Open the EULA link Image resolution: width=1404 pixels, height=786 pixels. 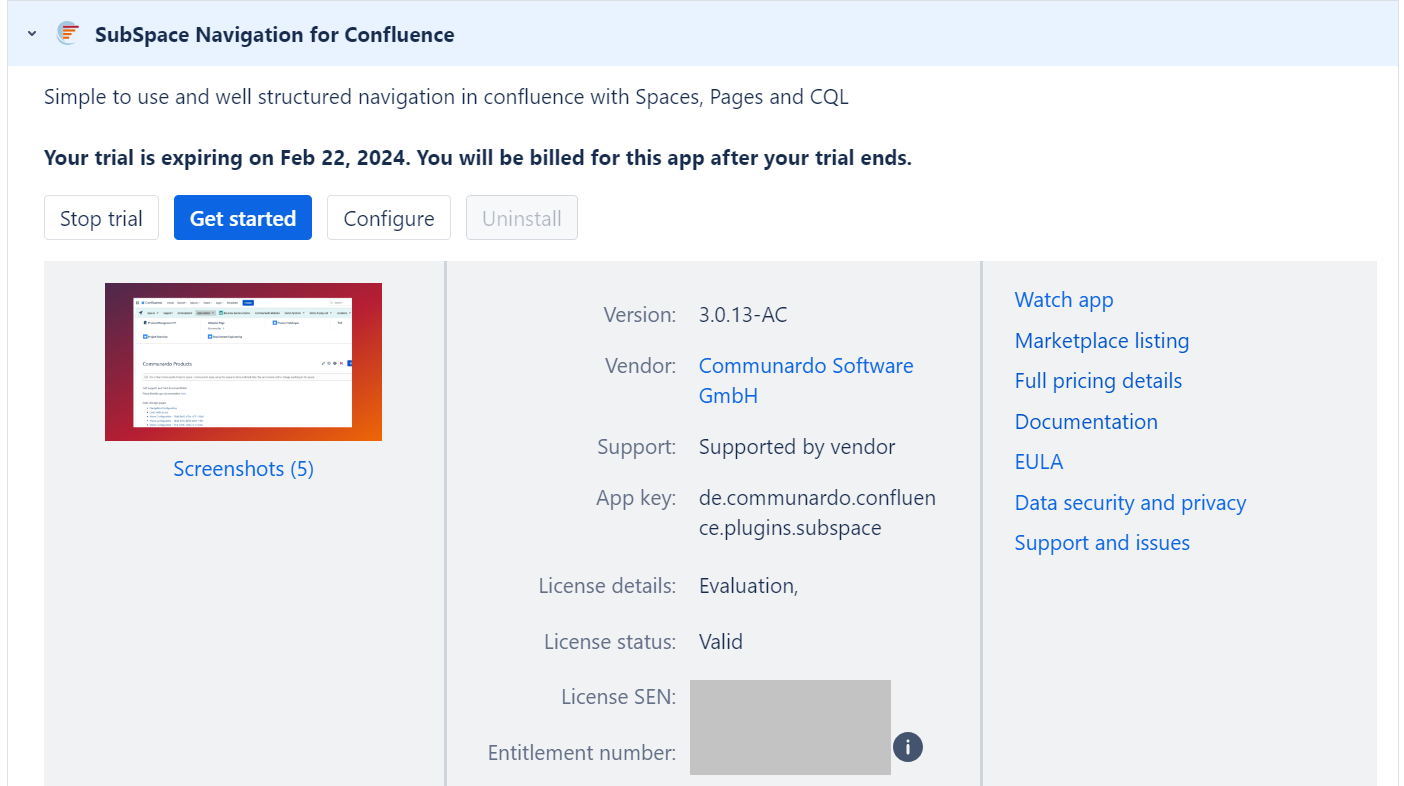1038,462
